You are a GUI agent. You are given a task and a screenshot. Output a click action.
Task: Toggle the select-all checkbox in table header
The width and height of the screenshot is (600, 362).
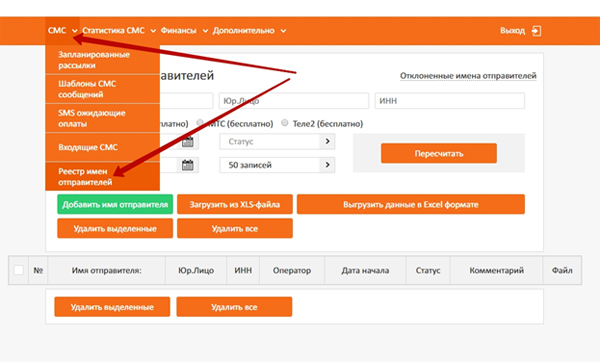18,270
